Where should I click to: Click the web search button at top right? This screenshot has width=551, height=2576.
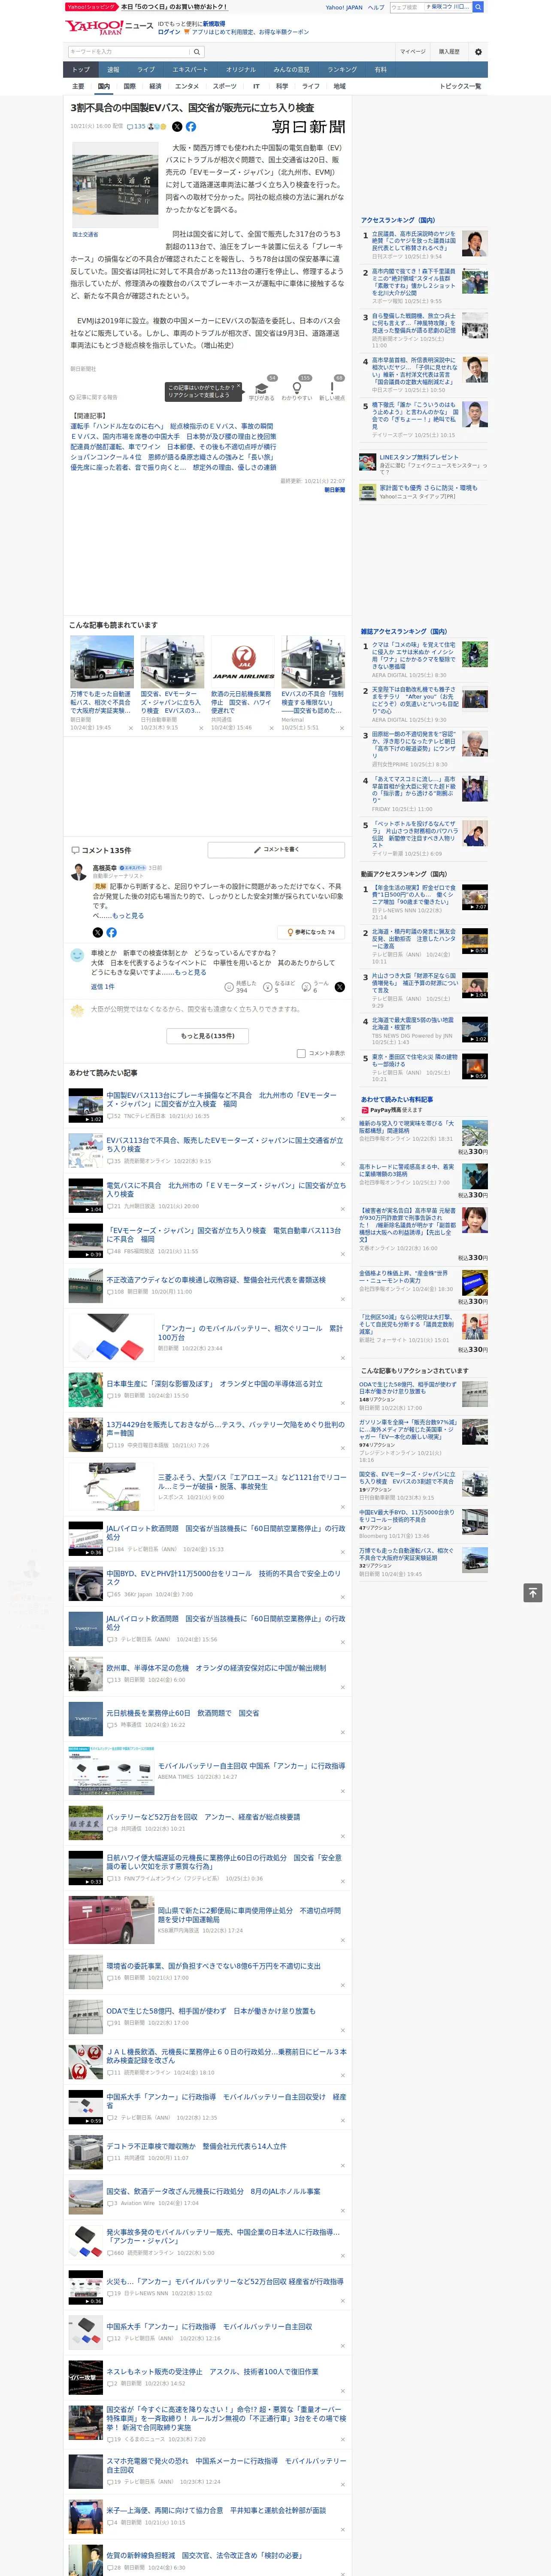(478, 7)
